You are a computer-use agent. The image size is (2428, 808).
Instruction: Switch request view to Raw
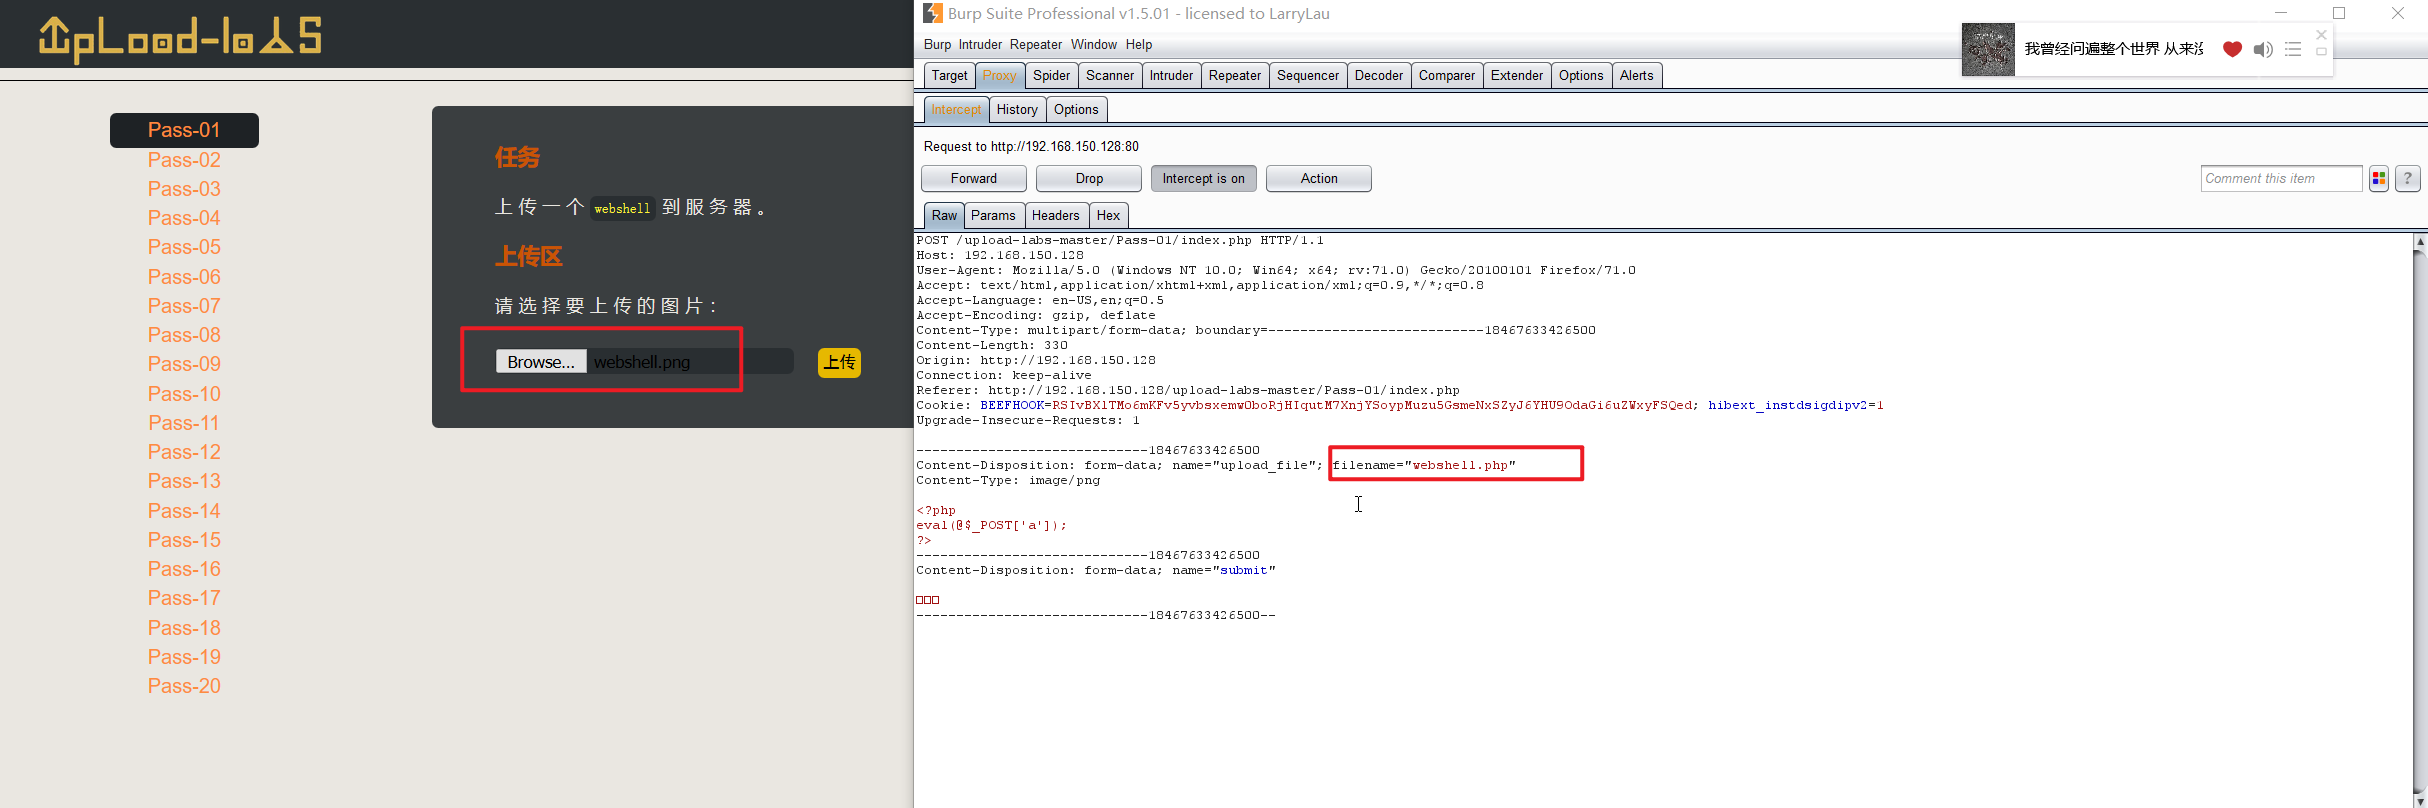point(944,216)
